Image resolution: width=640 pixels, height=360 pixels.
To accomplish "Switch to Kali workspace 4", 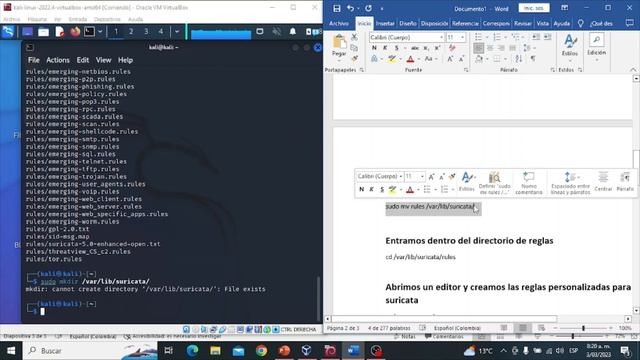I will [x=161, y=31].
